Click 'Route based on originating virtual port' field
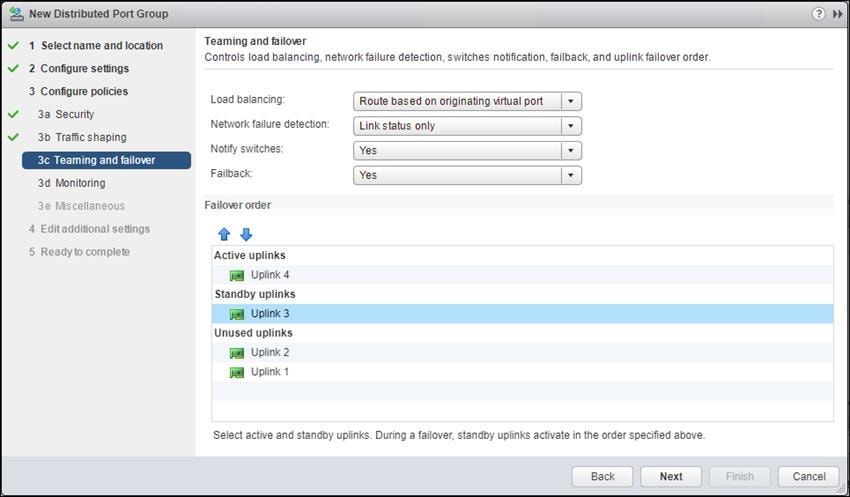The width and height of the screenshot is (850, 497). tap(467, 101)
